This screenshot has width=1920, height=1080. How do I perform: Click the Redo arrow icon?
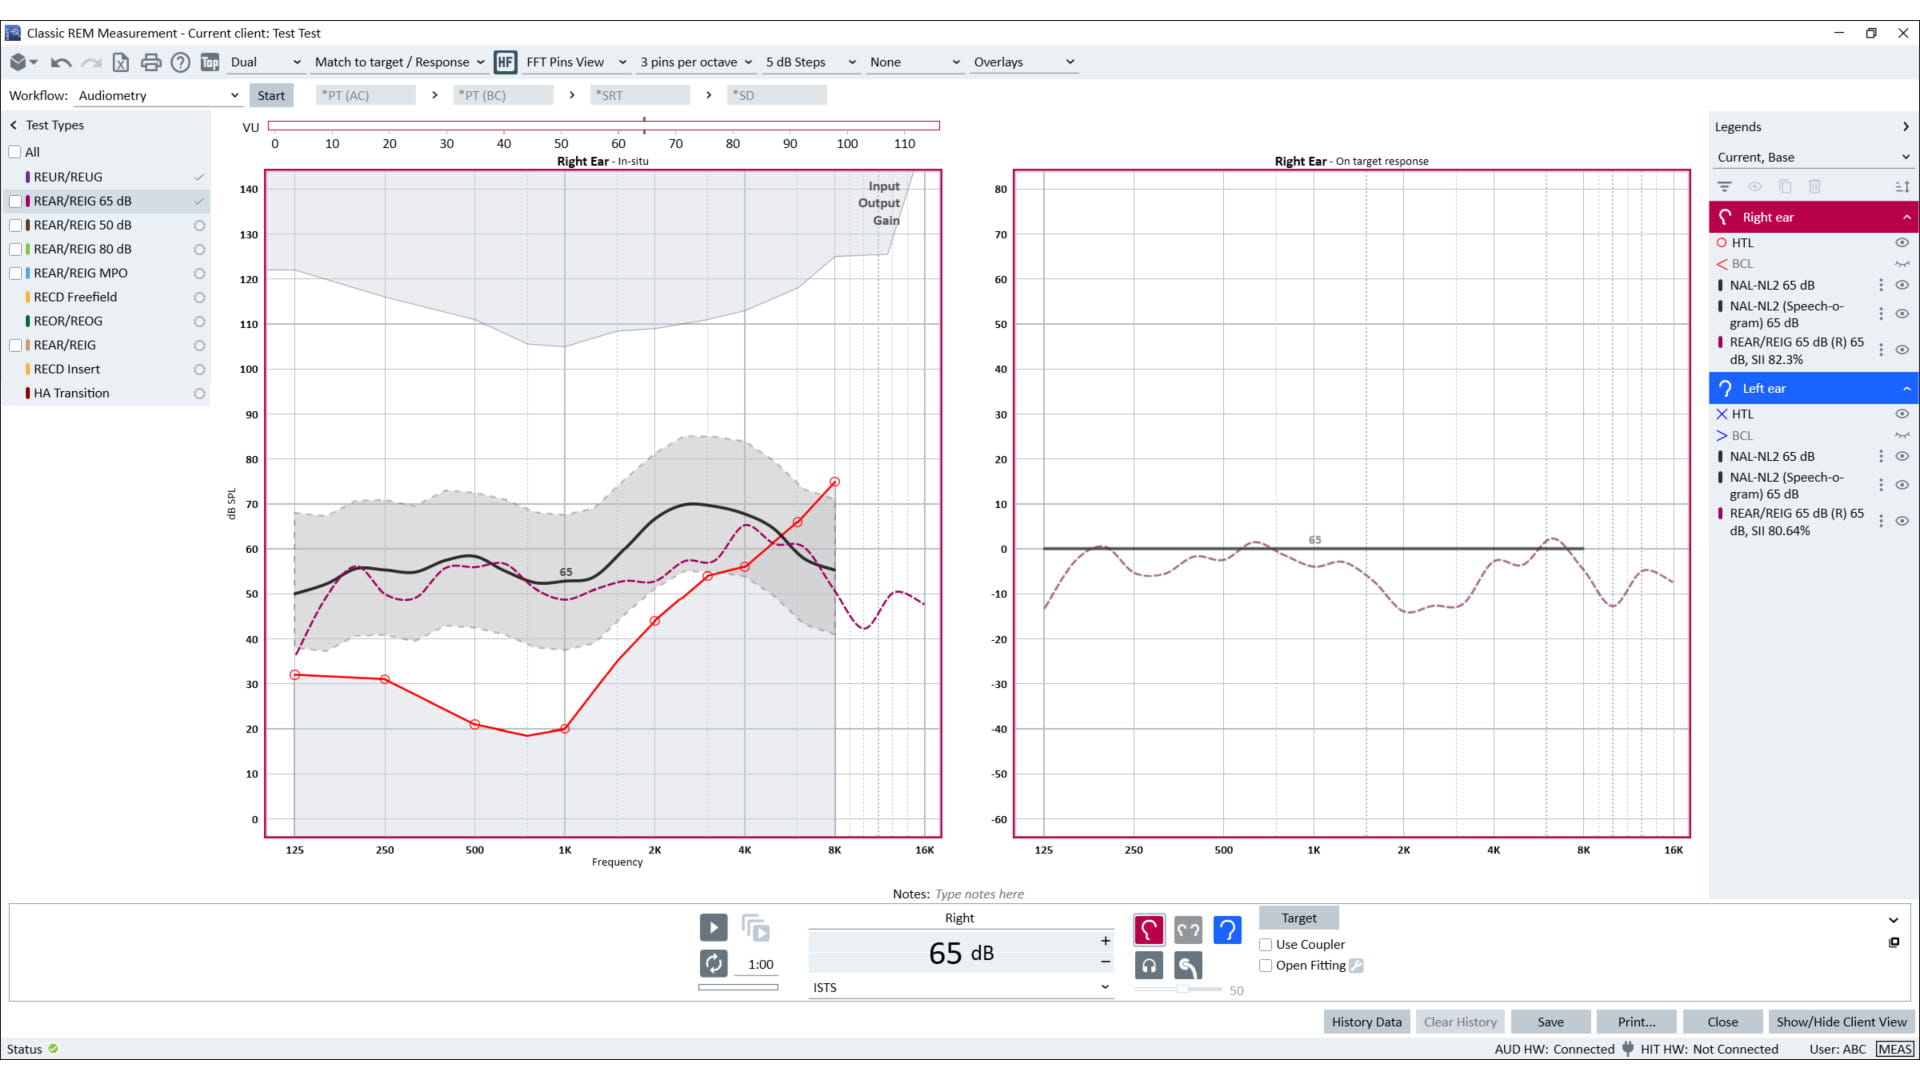pos(91,62)
